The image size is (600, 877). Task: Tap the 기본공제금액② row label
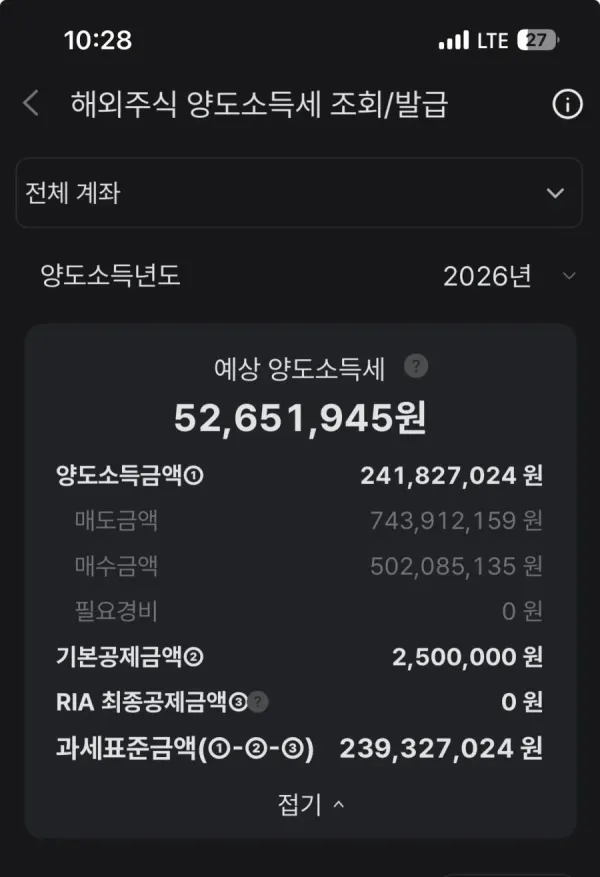click(130, 657)
